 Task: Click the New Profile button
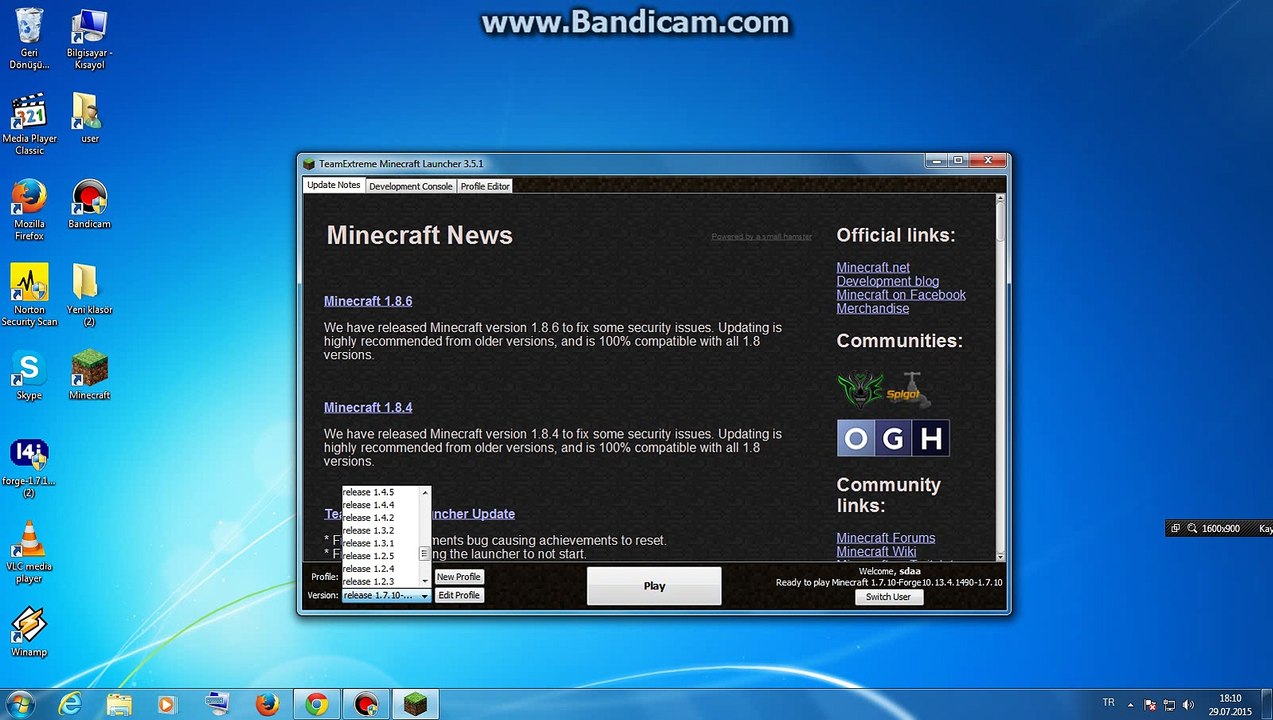click(459, 577)
